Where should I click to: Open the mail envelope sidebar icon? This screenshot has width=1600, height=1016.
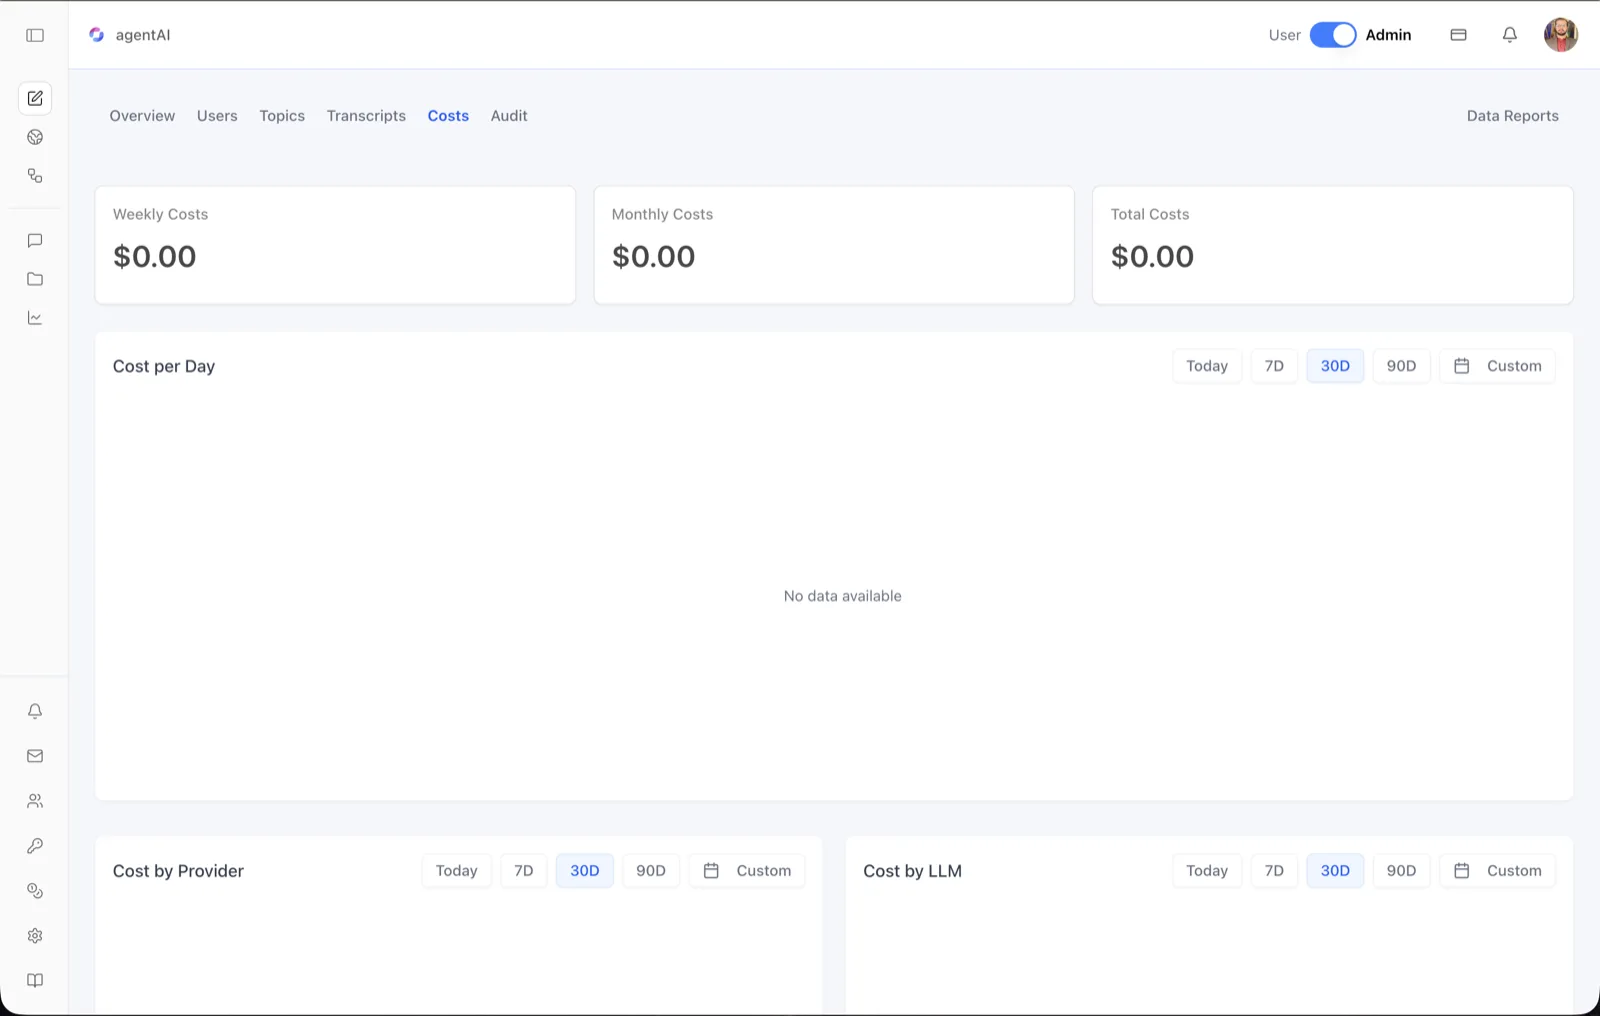pyautogui.click(x=35, y=756)
